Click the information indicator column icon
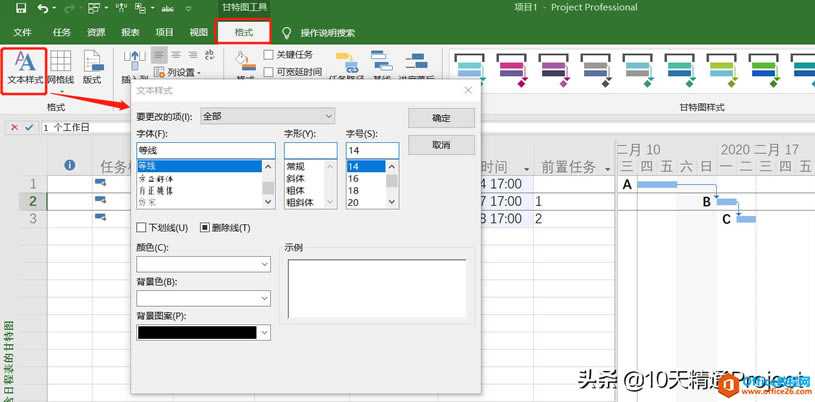This screenshot has width=815, height=402. [x=70, y=165]
